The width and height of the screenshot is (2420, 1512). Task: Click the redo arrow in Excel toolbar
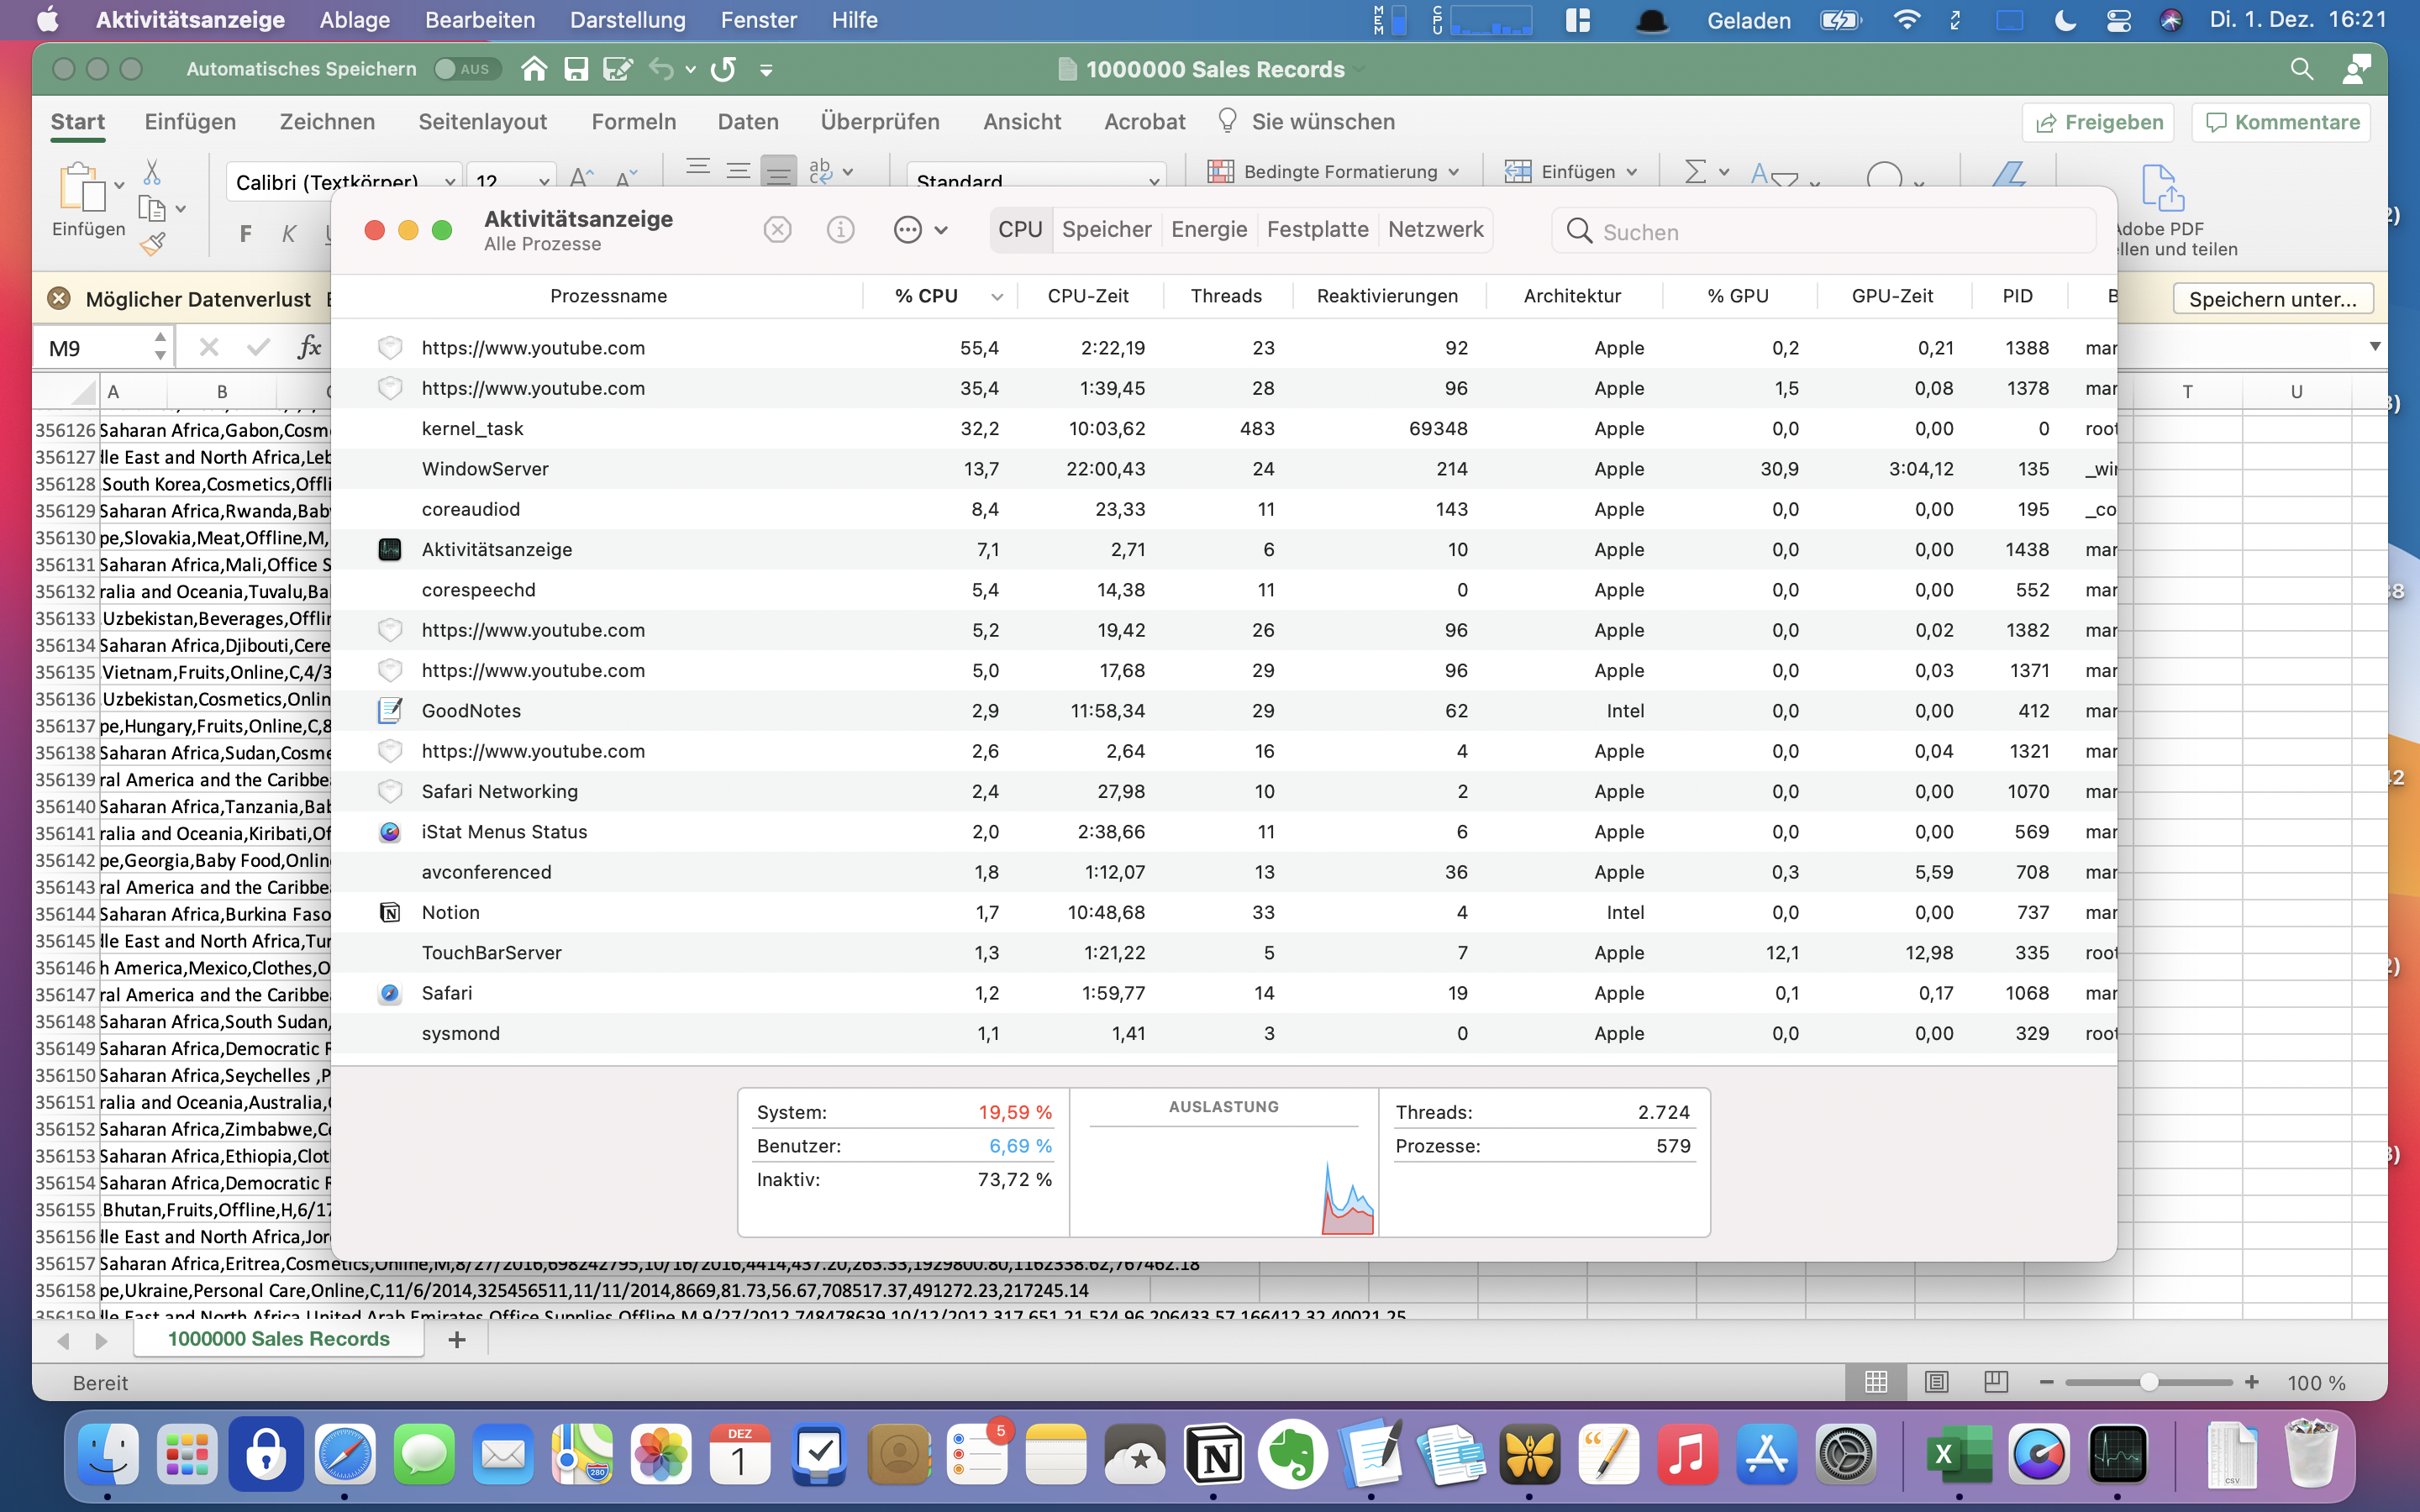click(723, 69)
